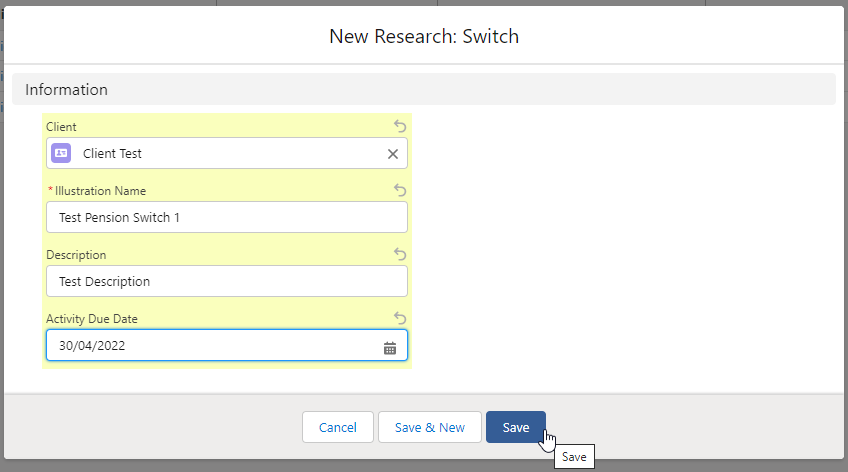Click the Description field label

click(76, 255)
